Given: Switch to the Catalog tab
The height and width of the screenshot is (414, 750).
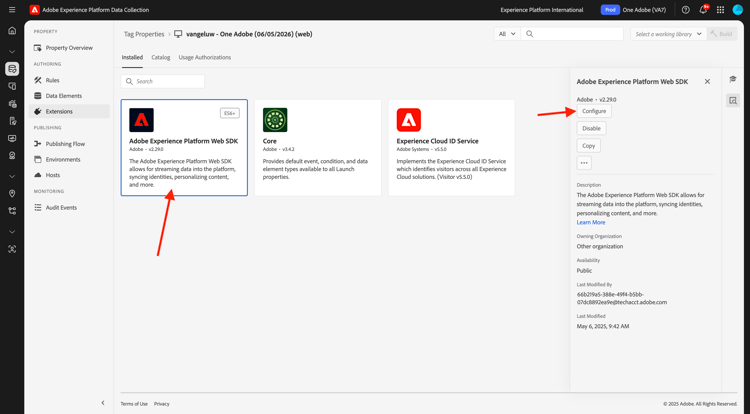Looking at the screenshot, I should (161, 57).
